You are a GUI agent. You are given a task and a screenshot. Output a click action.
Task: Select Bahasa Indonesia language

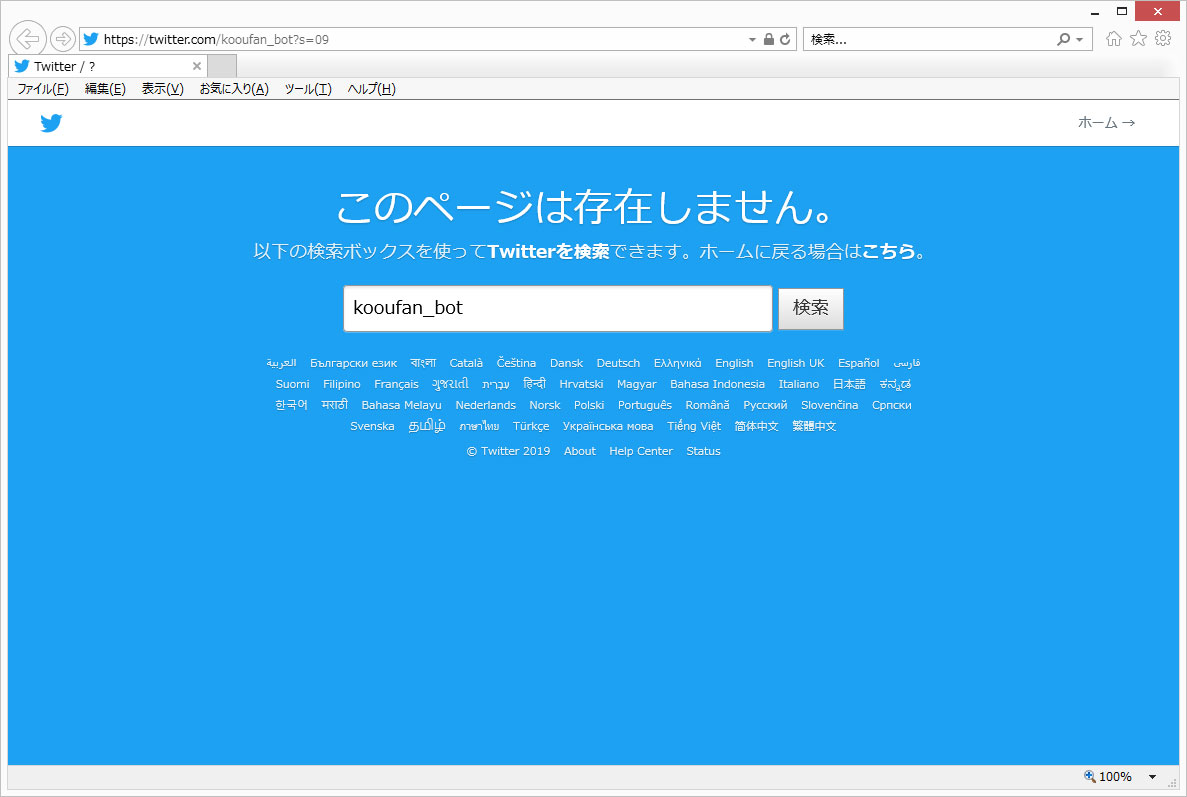click(x=718, y=384)
